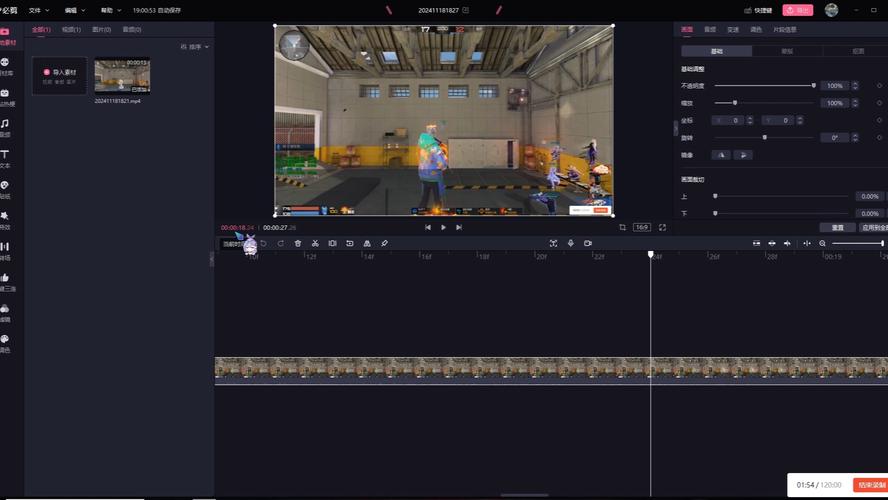Click the horizontal mirror flip icon

720,155
